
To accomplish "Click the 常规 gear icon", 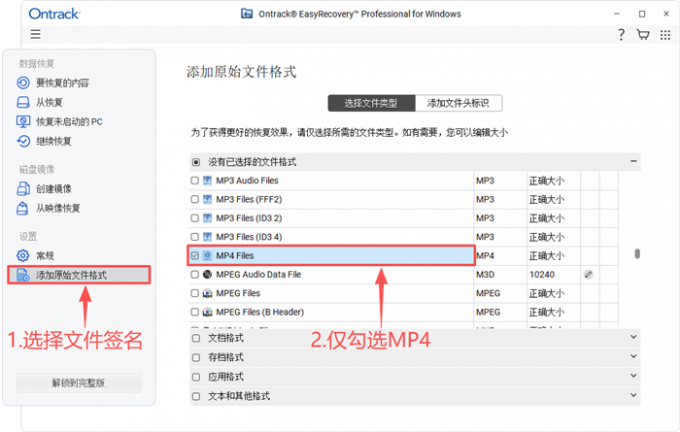I will tap(23, 255).
